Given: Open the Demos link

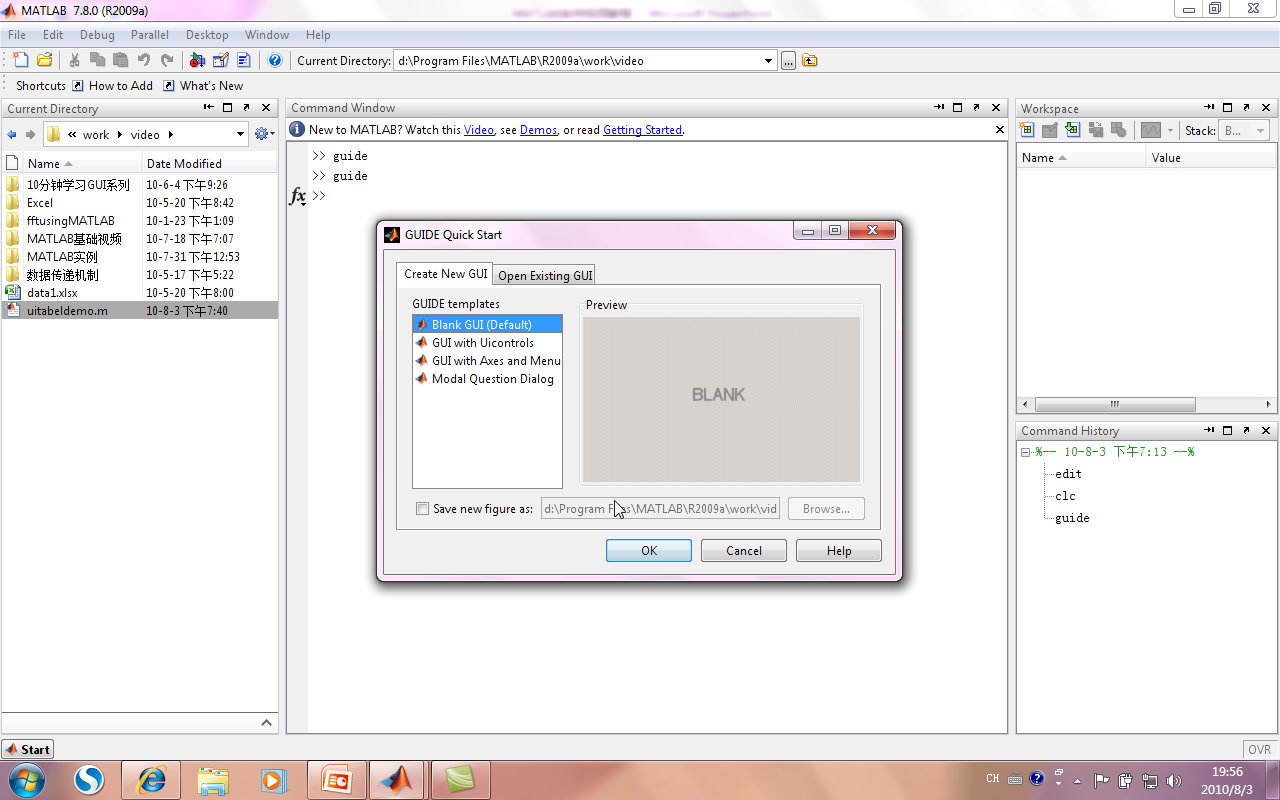Looking at the screenshot, I should tap(538, 130).
